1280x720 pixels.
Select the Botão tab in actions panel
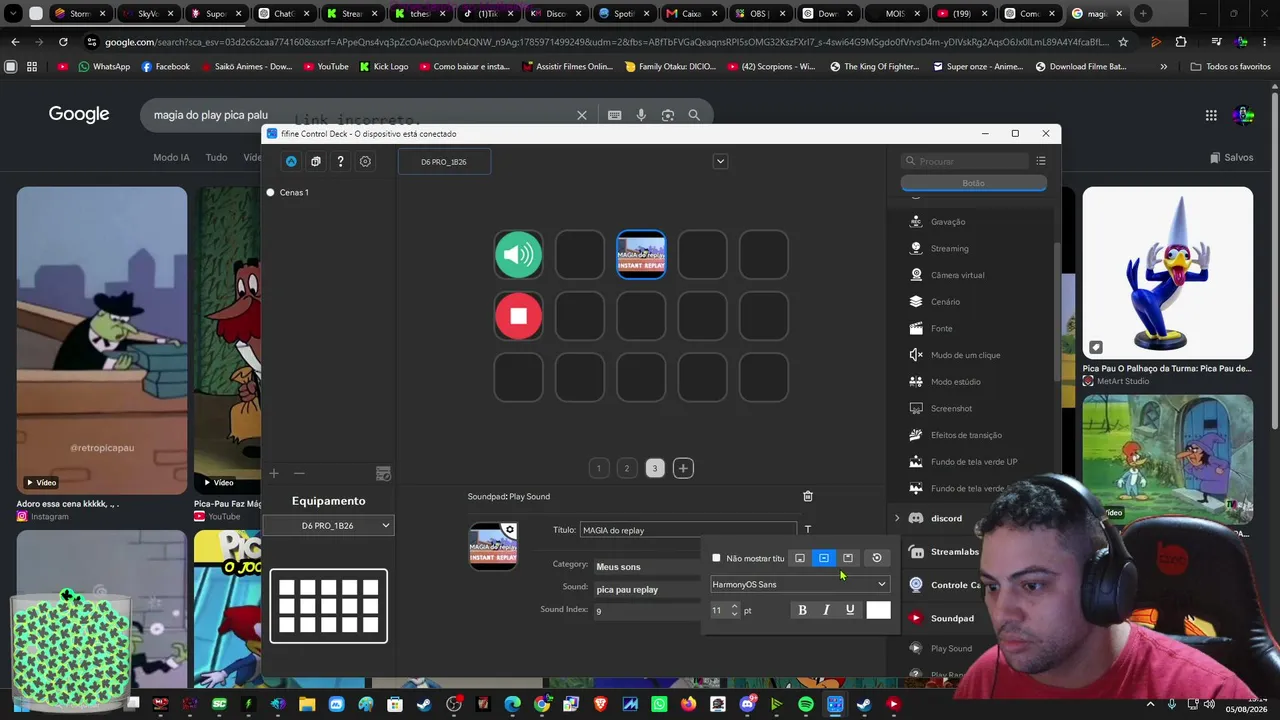pyautogui.click(x=973, y=183)
